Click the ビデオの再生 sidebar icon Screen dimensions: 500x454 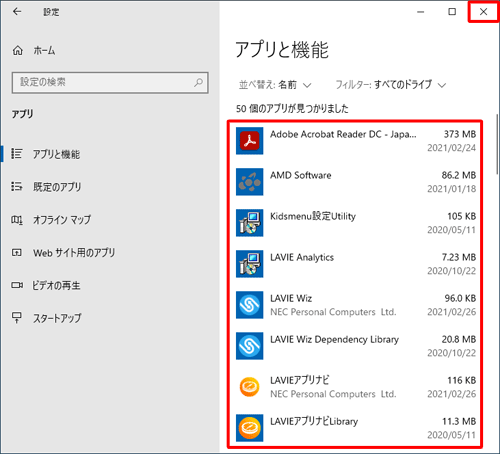(x=17, y=285)
